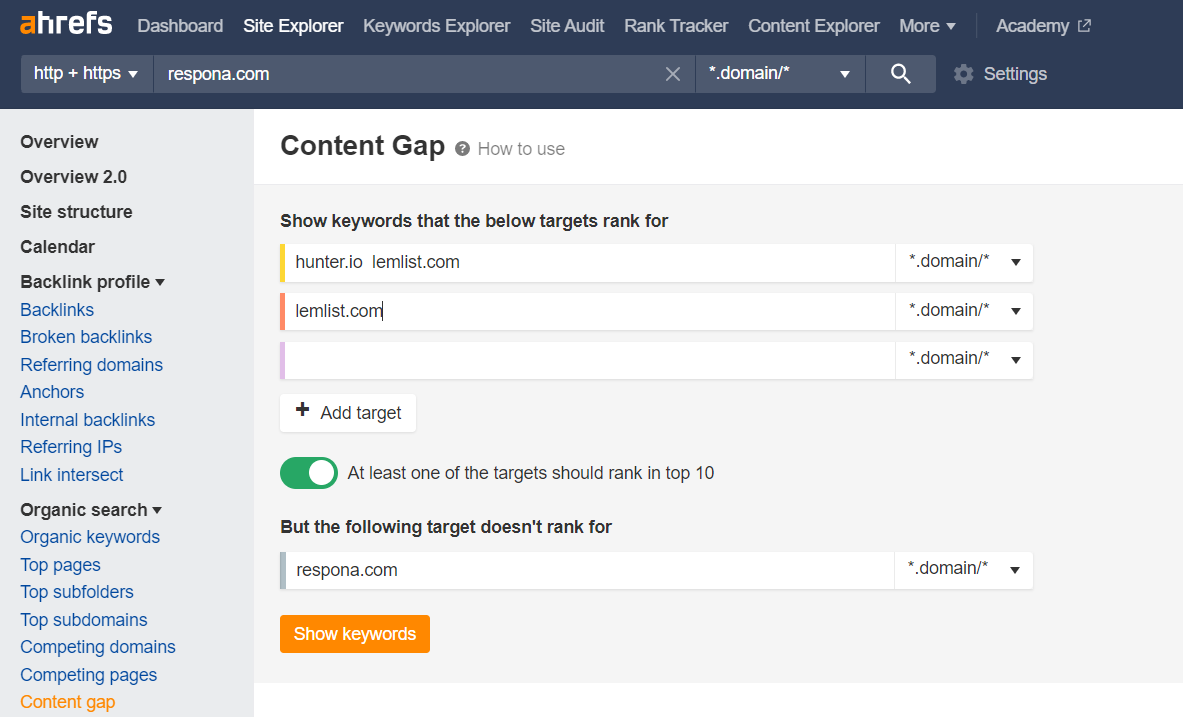Open Site Audit tab
Image resolution: width=1183 pixels, height=717 pixels.
tap(567, 26)
